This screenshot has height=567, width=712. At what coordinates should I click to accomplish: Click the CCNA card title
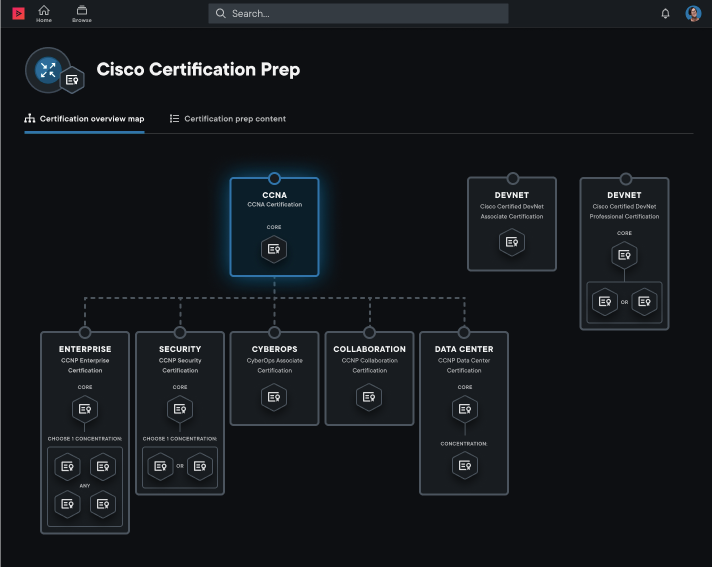(274, 195)
